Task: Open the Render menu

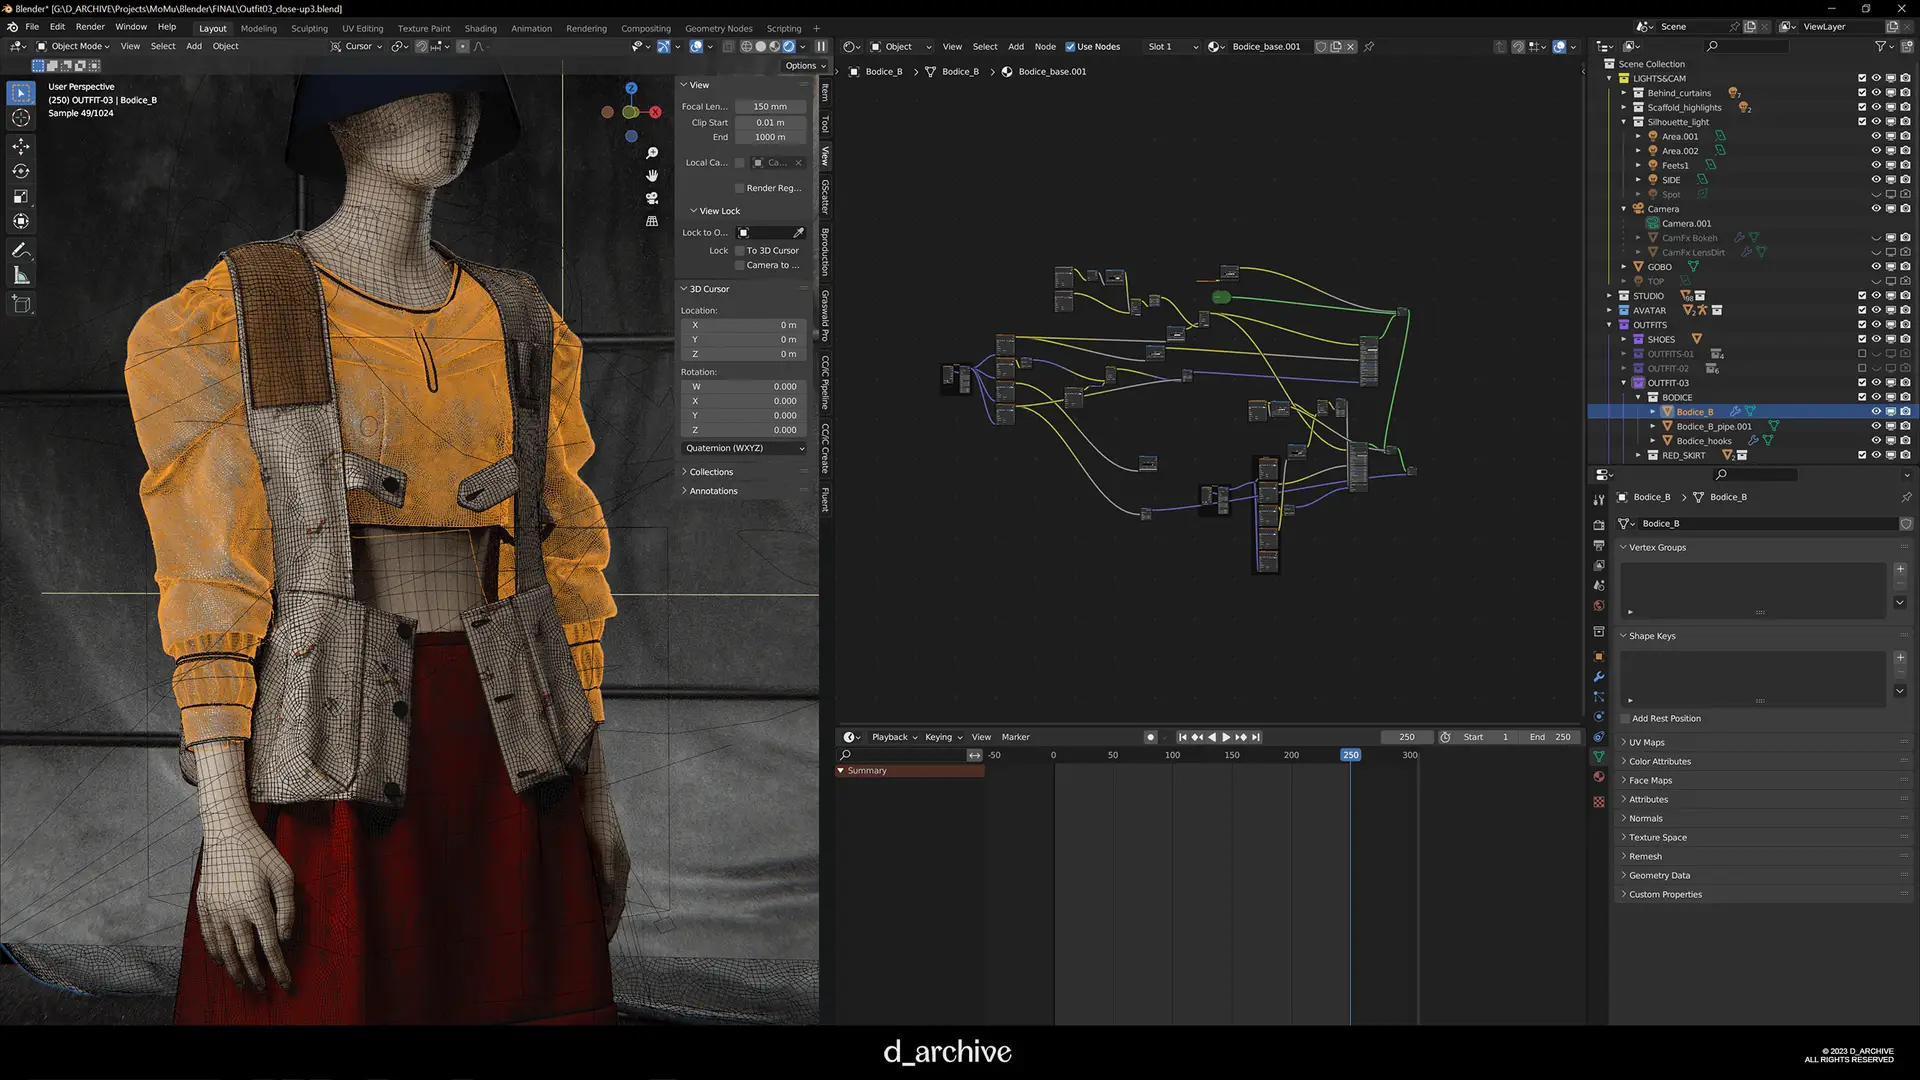Action: 90,27
